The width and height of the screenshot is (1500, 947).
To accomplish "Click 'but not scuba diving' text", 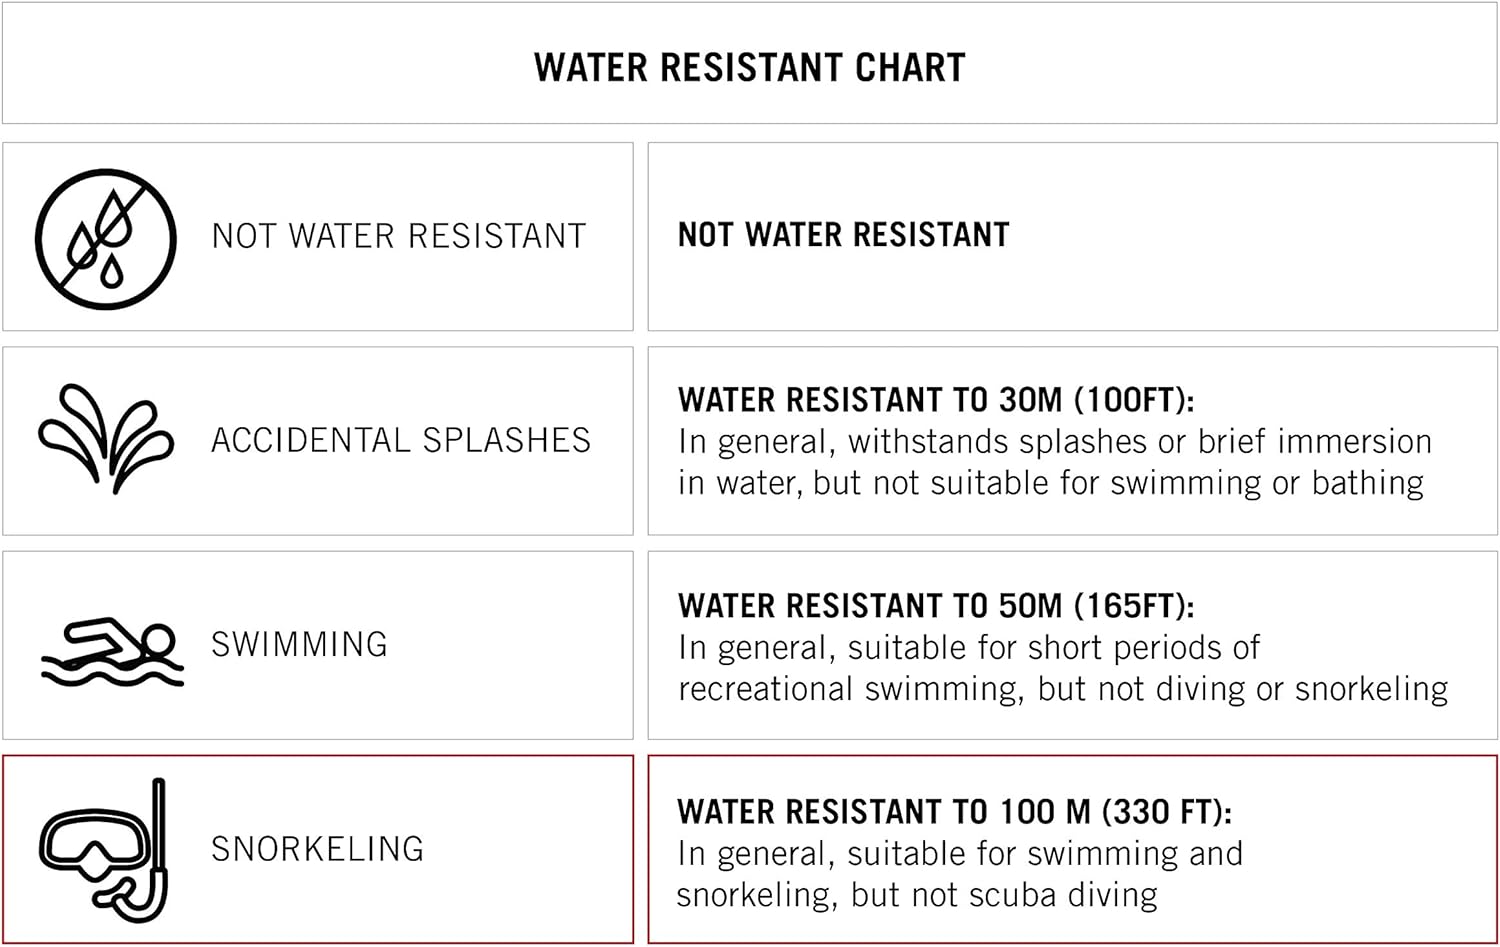I will pyautogui.click(x=1003, y=895).
